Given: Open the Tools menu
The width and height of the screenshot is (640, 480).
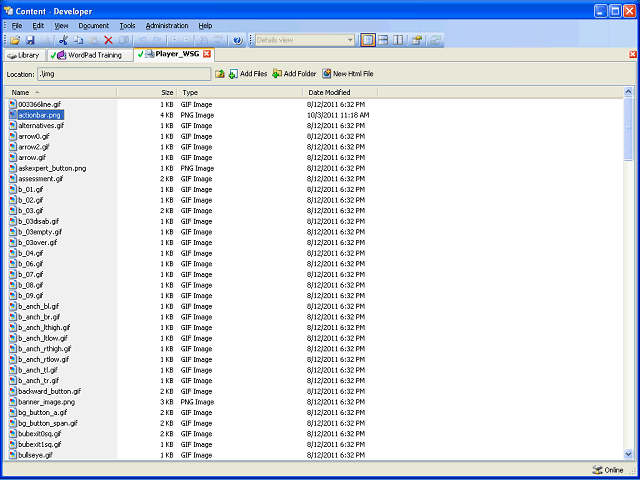Looking at the screenshot, I should click(x=127, y=26).
